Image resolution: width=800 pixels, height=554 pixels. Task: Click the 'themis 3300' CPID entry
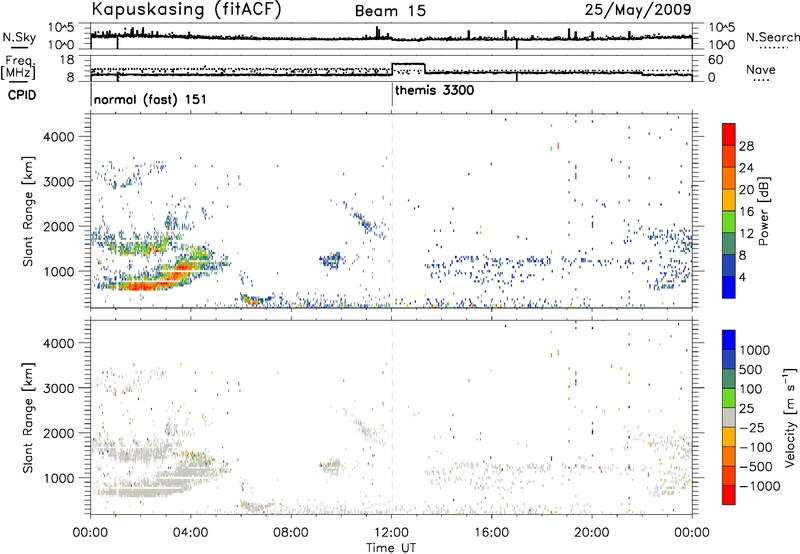(x=434, y=90)
